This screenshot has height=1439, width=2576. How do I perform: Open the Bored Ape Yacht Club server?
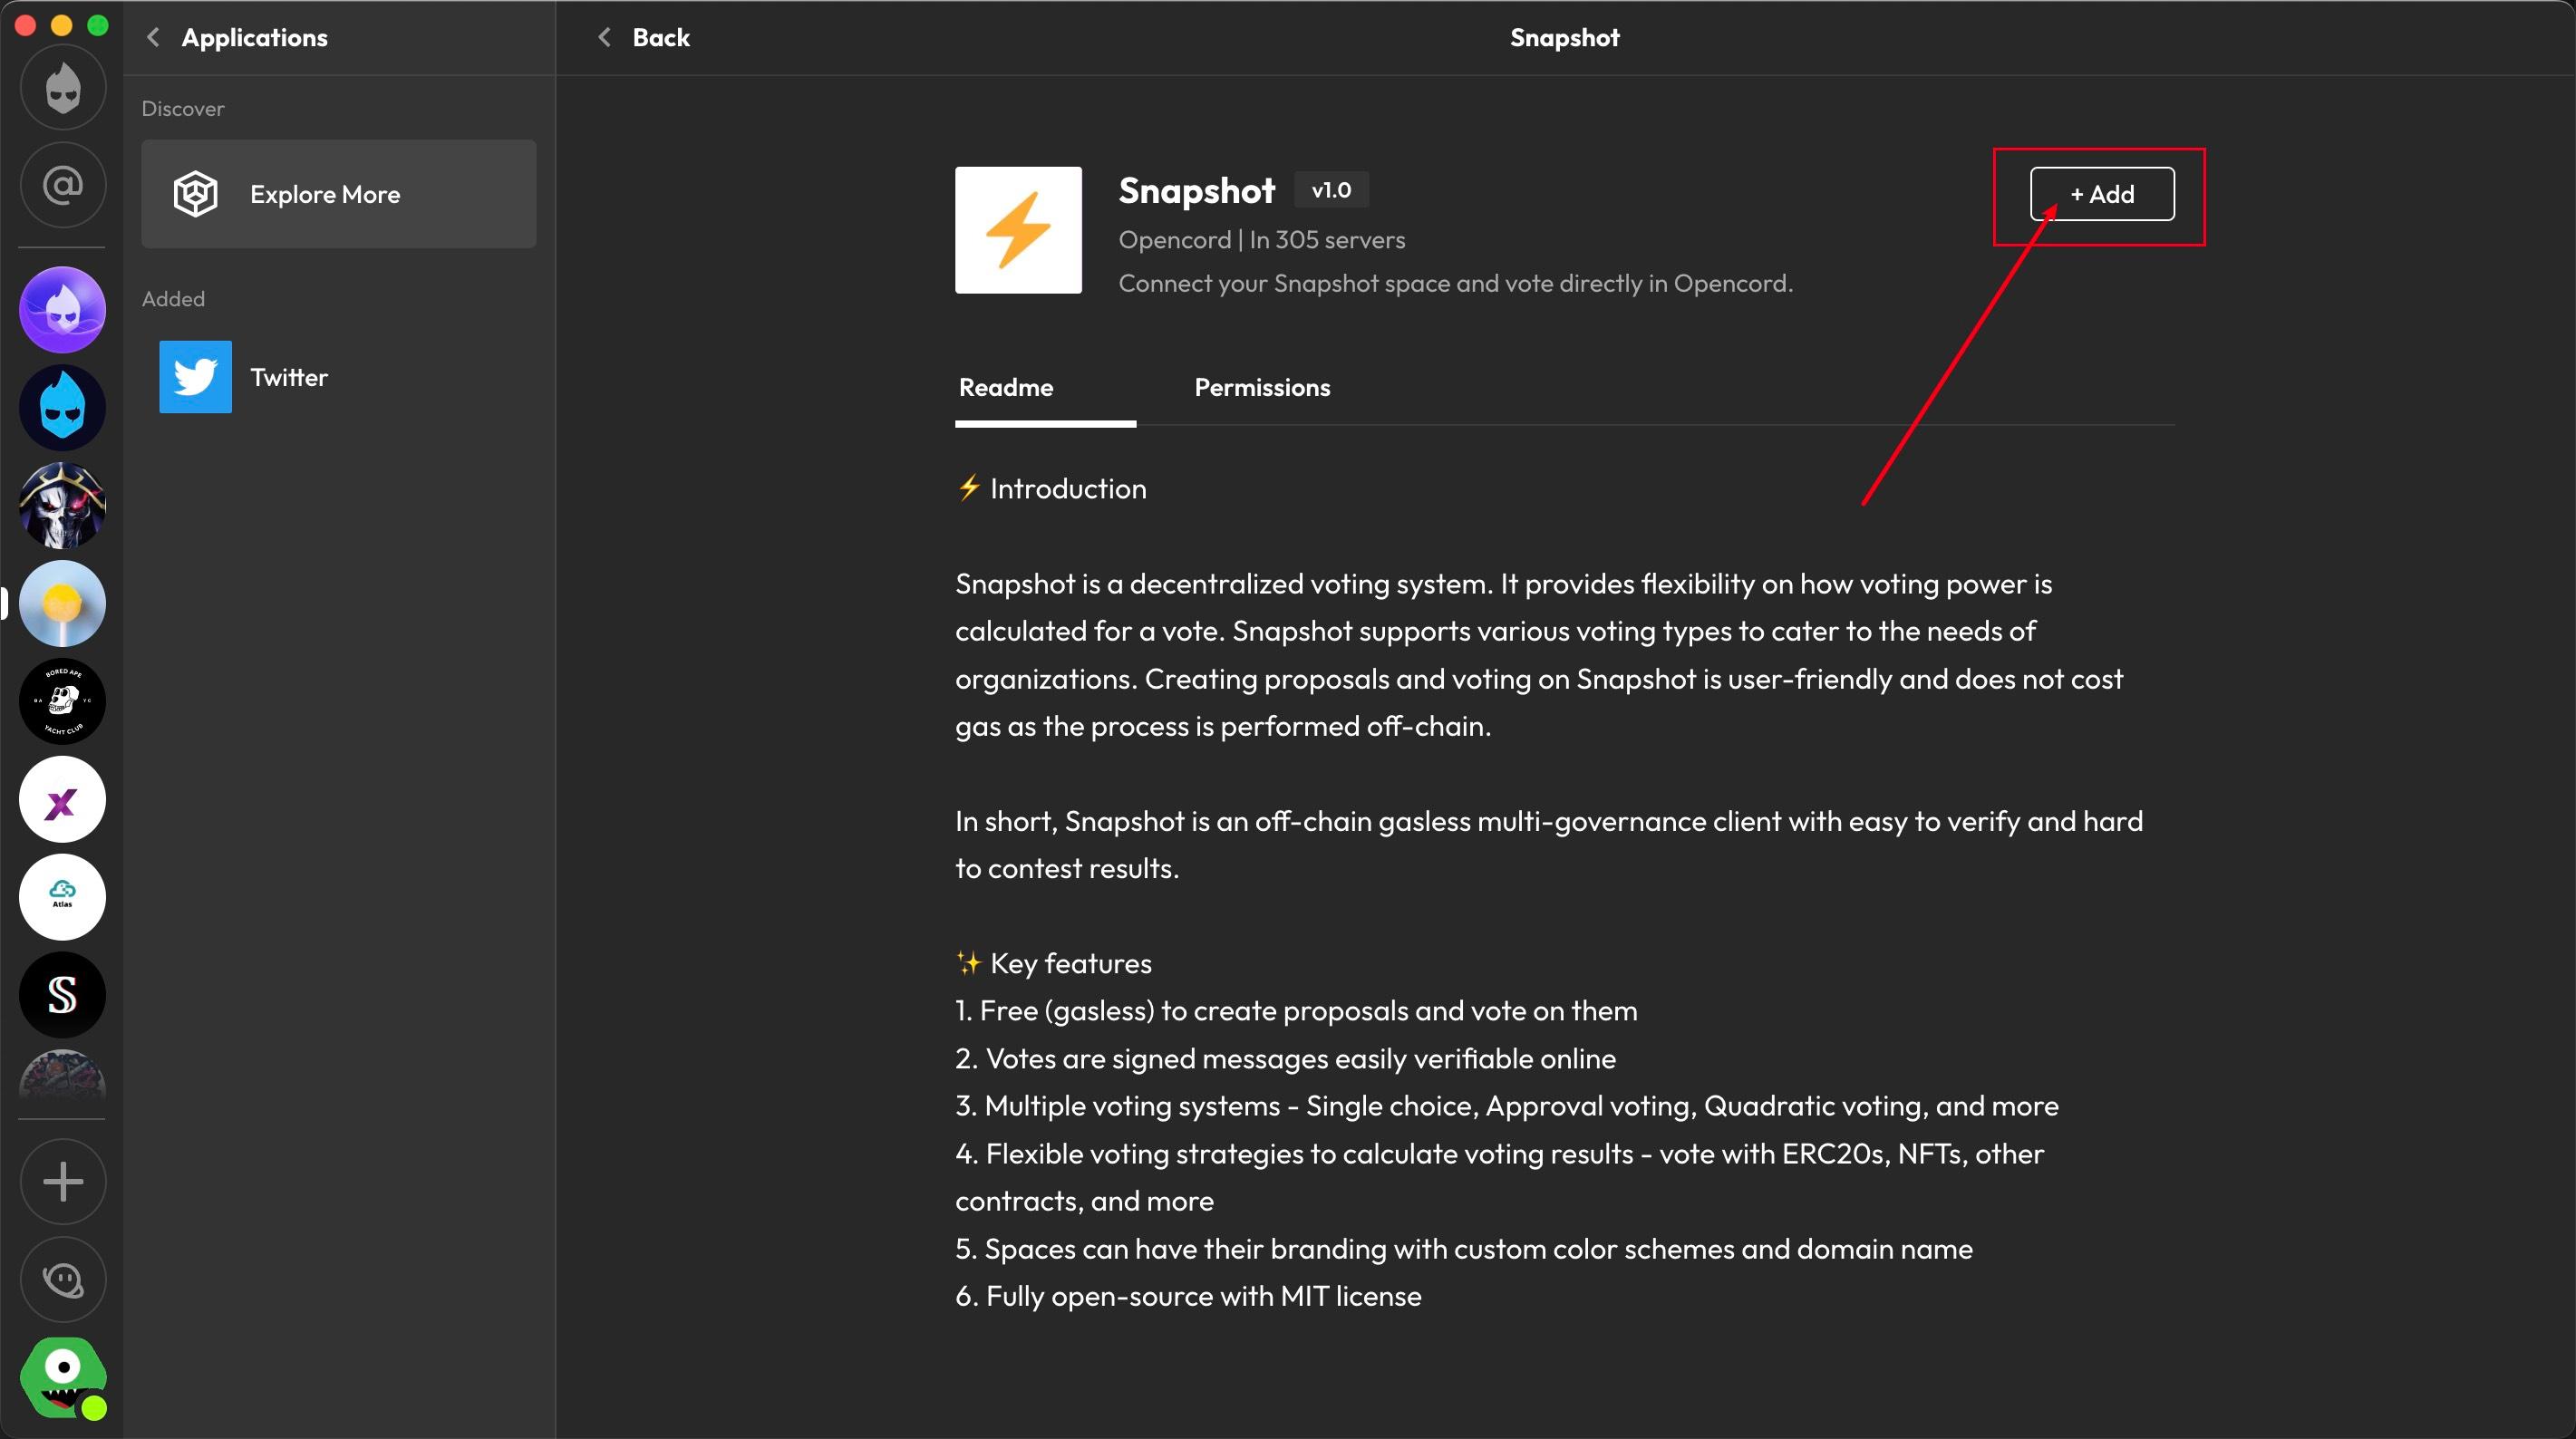tap(63, 701)
